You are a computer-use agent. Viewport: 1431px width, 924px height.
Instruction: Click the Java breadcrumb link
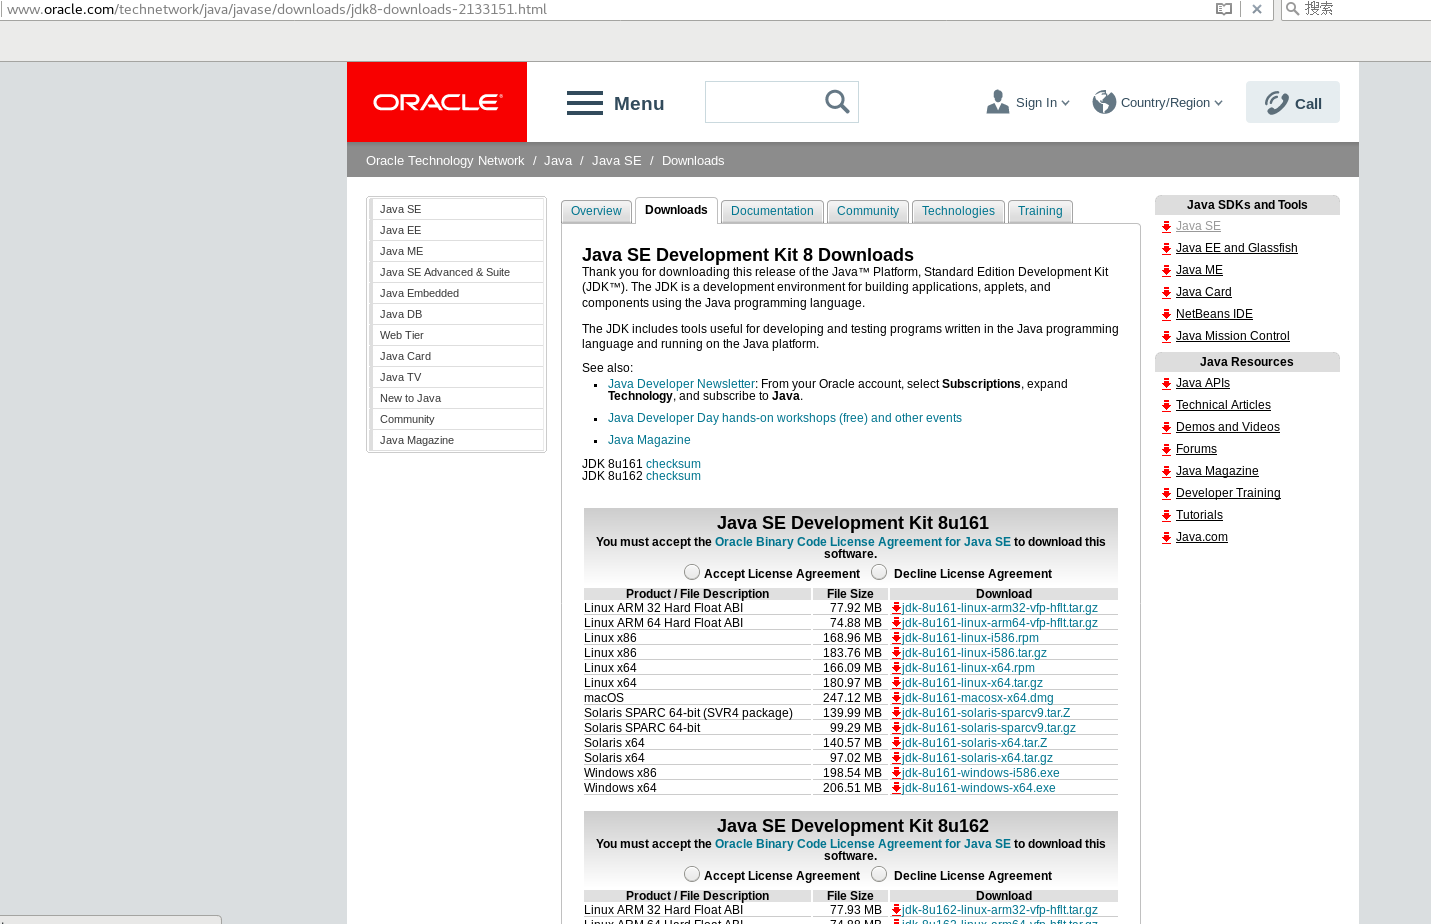click(558, 160)
